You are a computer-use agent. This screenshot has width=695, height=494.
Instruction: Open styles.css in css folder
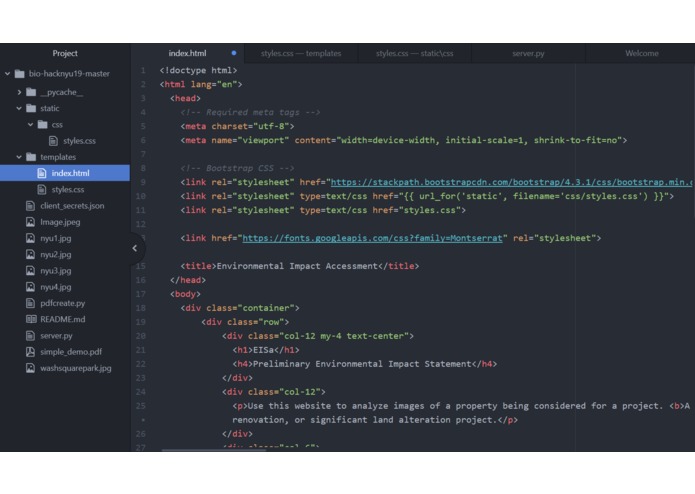(x=79, y=141)
